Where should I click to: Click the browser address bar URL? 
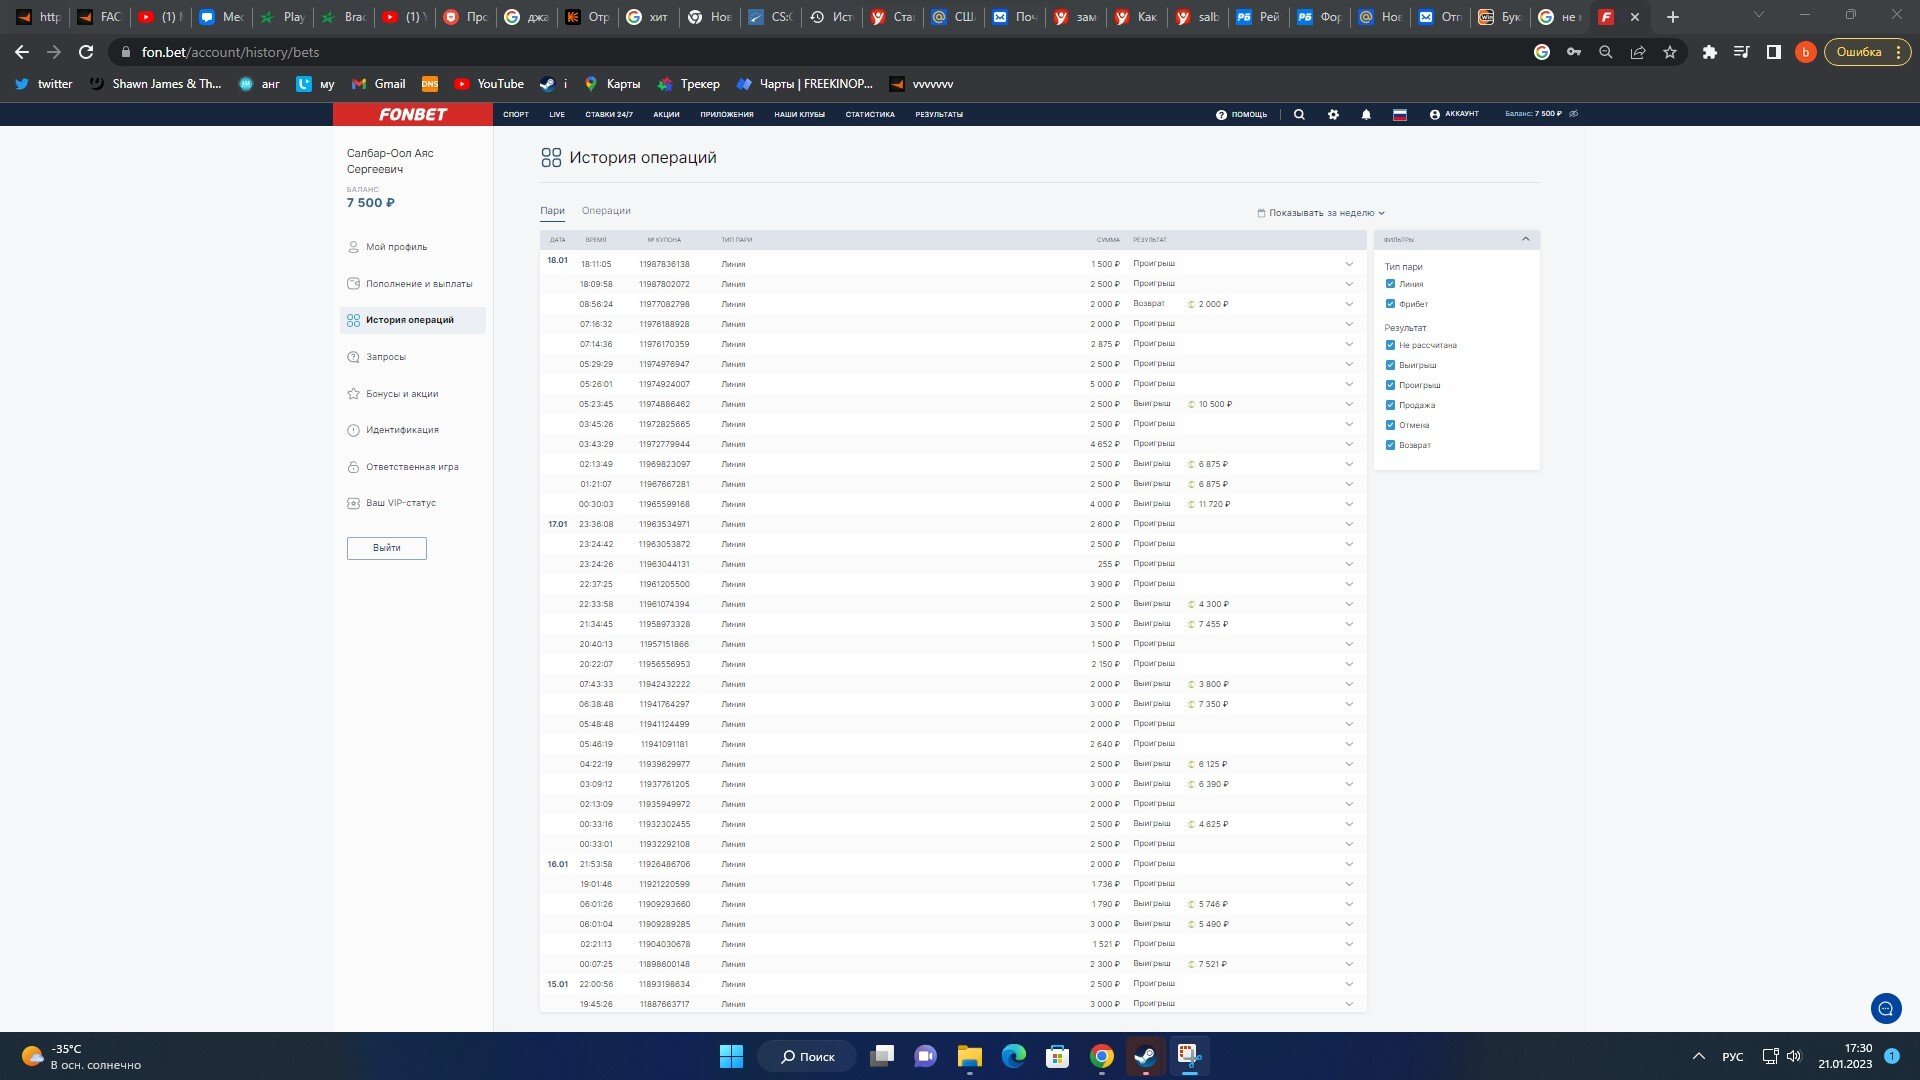(230, 52)
